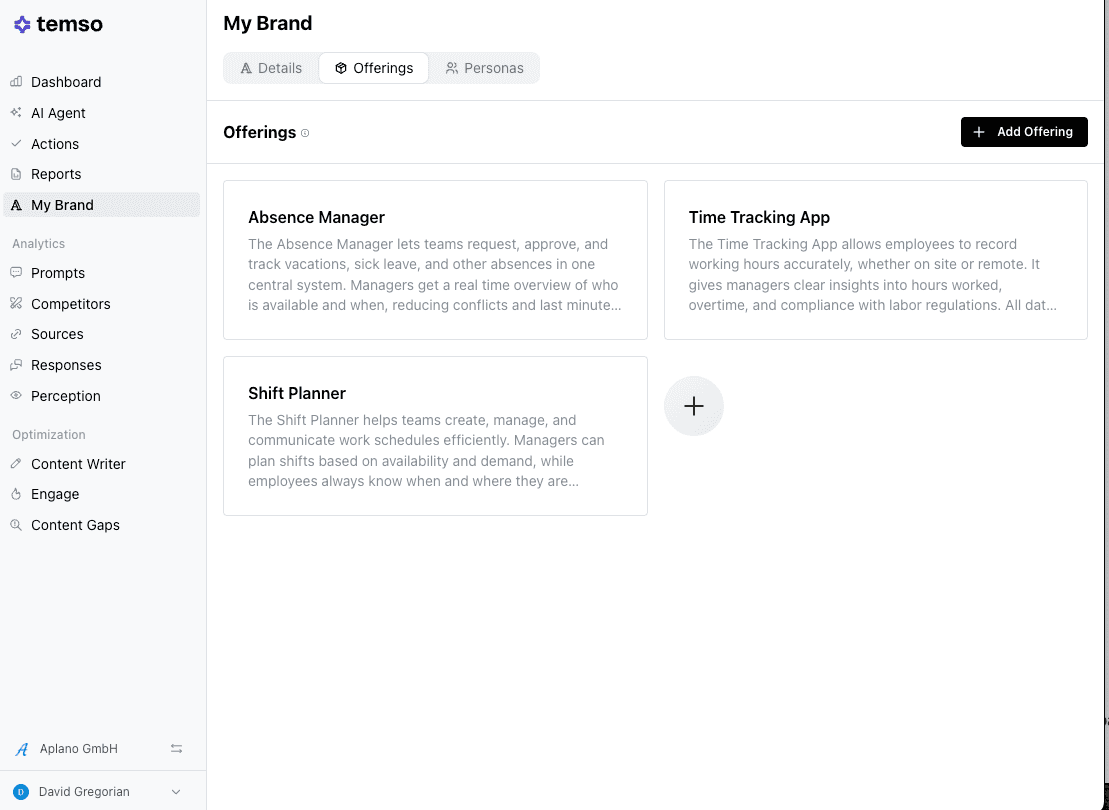
Task: Open the AI Agent sparkle icon
Action: point(16,113)
